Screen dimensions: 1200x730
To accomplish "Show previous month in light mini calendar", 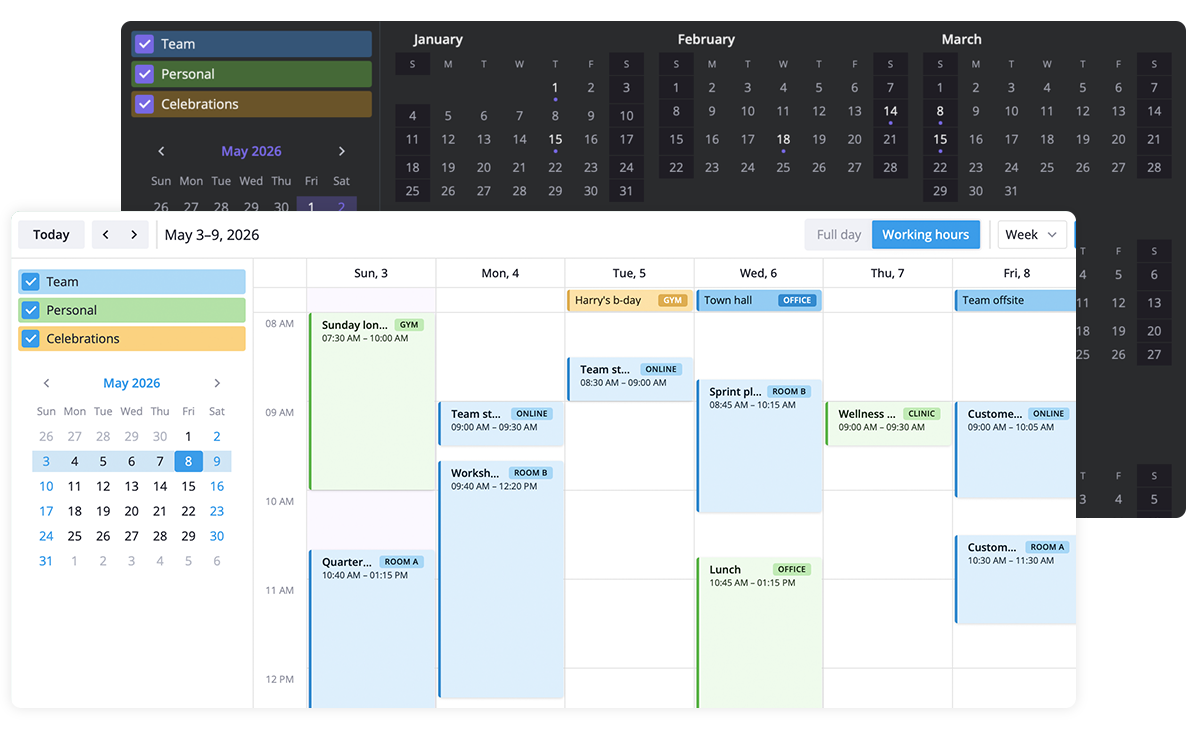I will point(46,383).
